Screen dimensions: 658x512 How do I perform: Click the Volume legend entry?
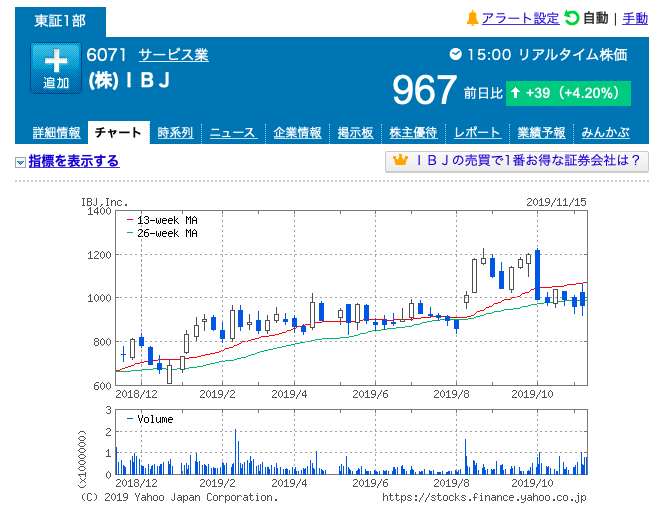(150, 419)
